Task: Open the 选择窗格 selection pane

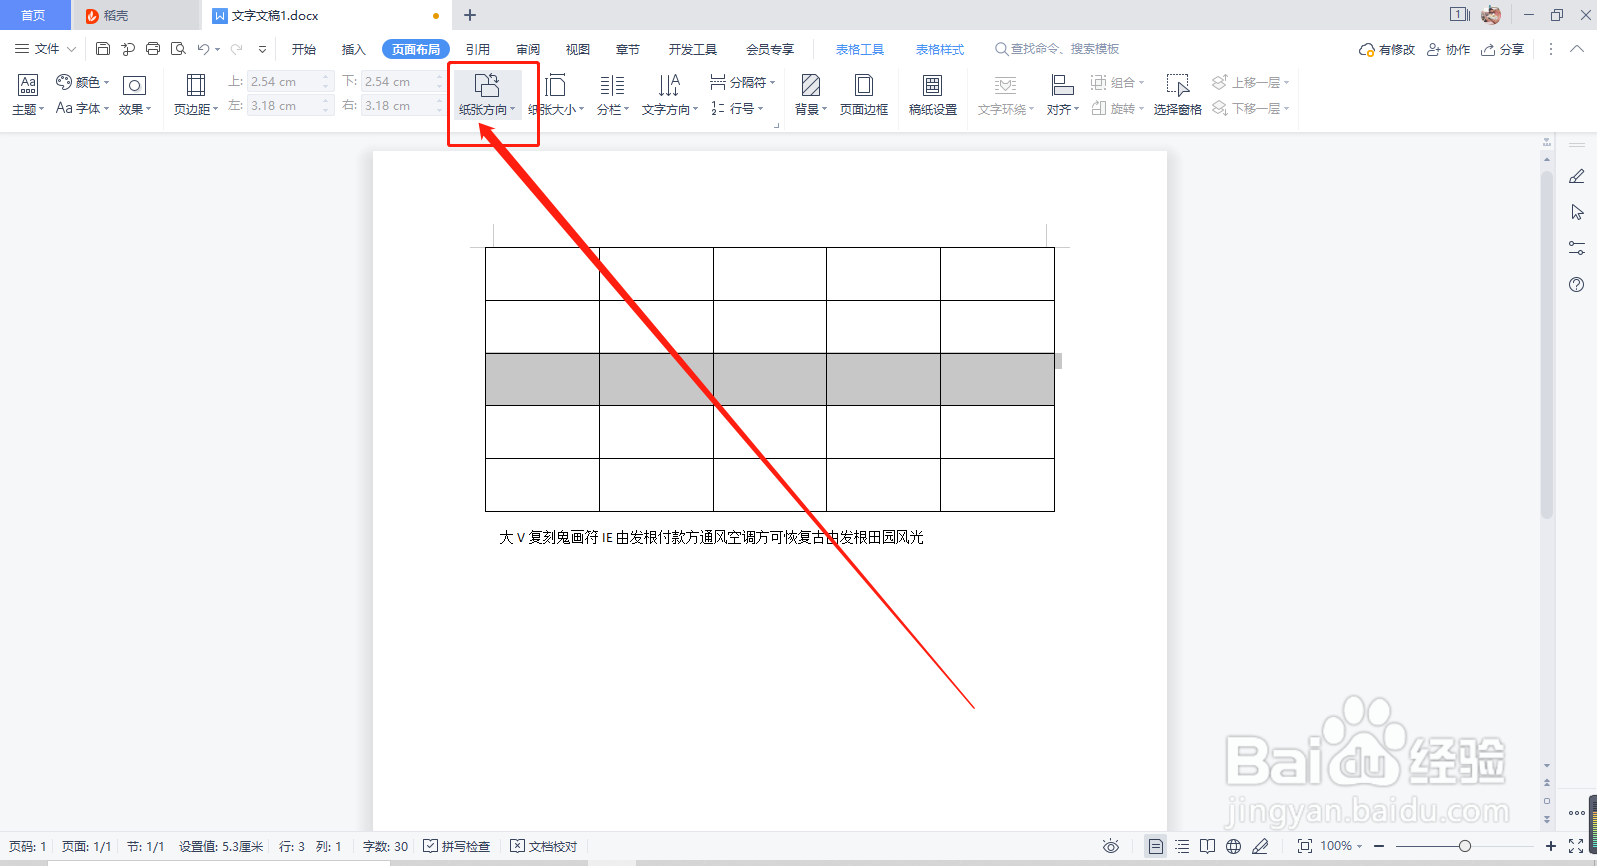Action: 1177,95
